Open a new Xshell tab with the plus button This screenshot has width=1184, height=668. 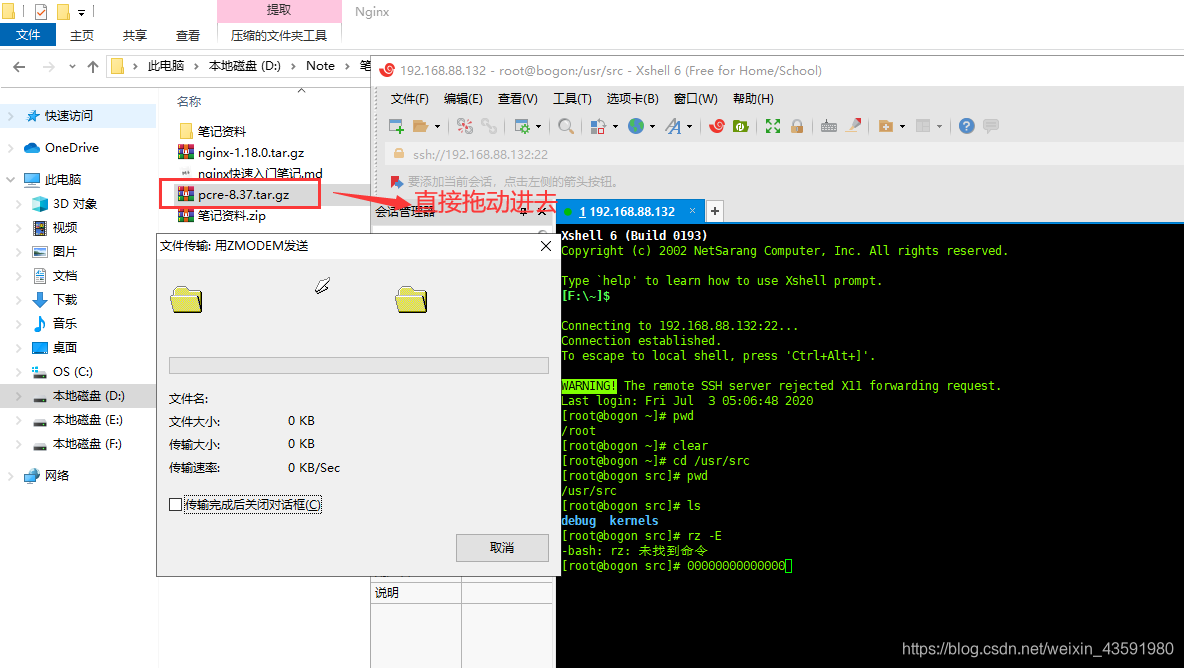click(714, 211)
